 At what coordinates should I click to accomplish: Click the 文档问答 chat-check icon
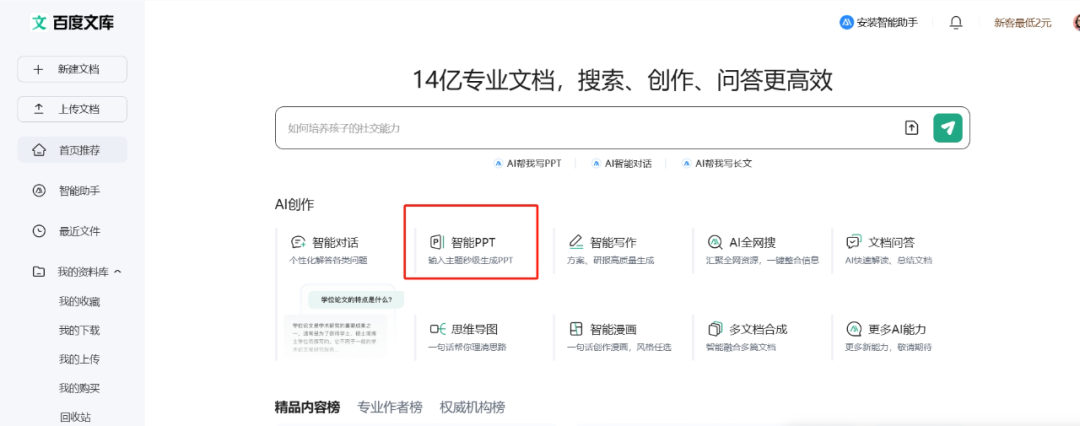[853, 243]
